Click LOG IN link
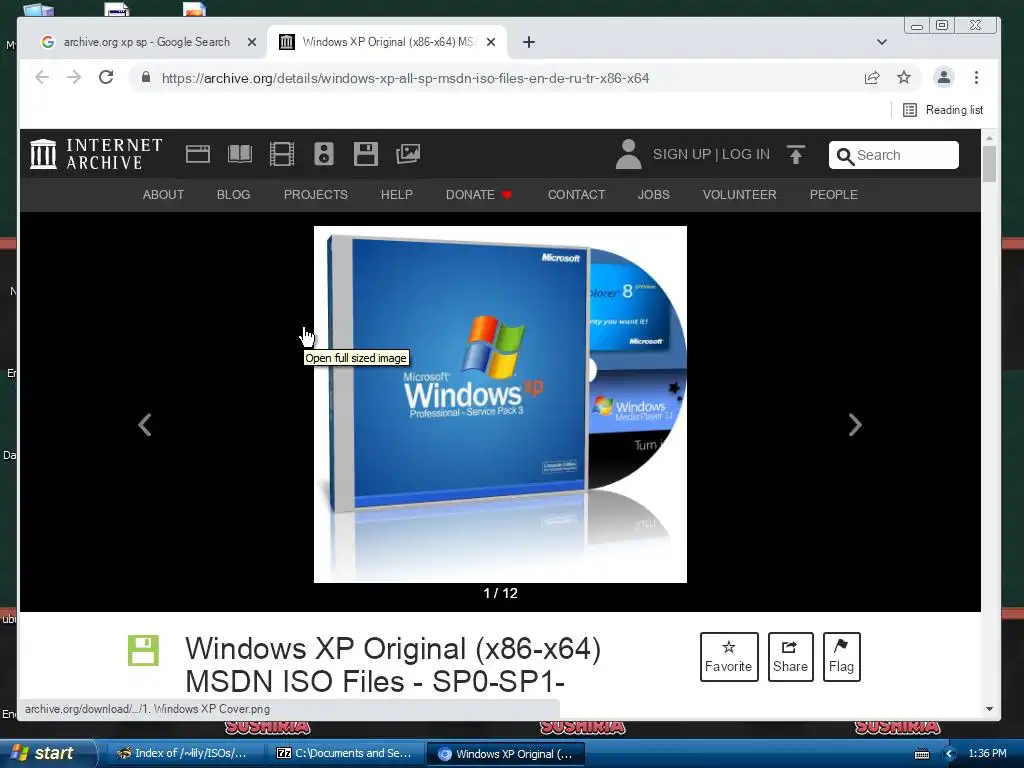The image size is (1024, 768). pyautogui.click(x=746, y=155)
